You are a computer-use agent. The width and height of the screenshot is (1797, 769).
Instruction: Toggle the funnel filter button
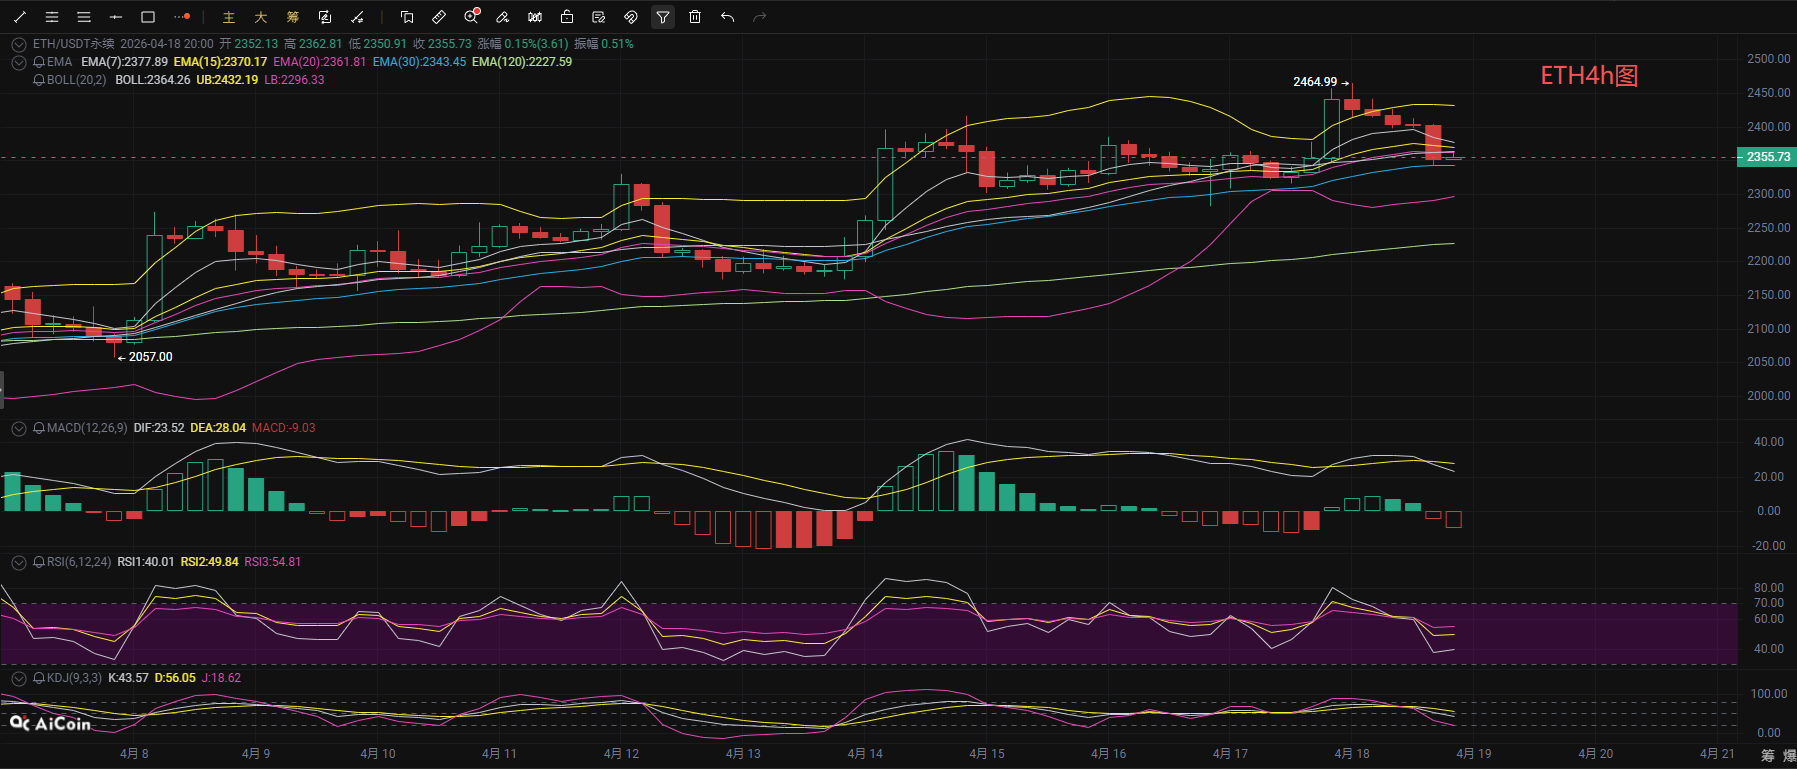662,17
